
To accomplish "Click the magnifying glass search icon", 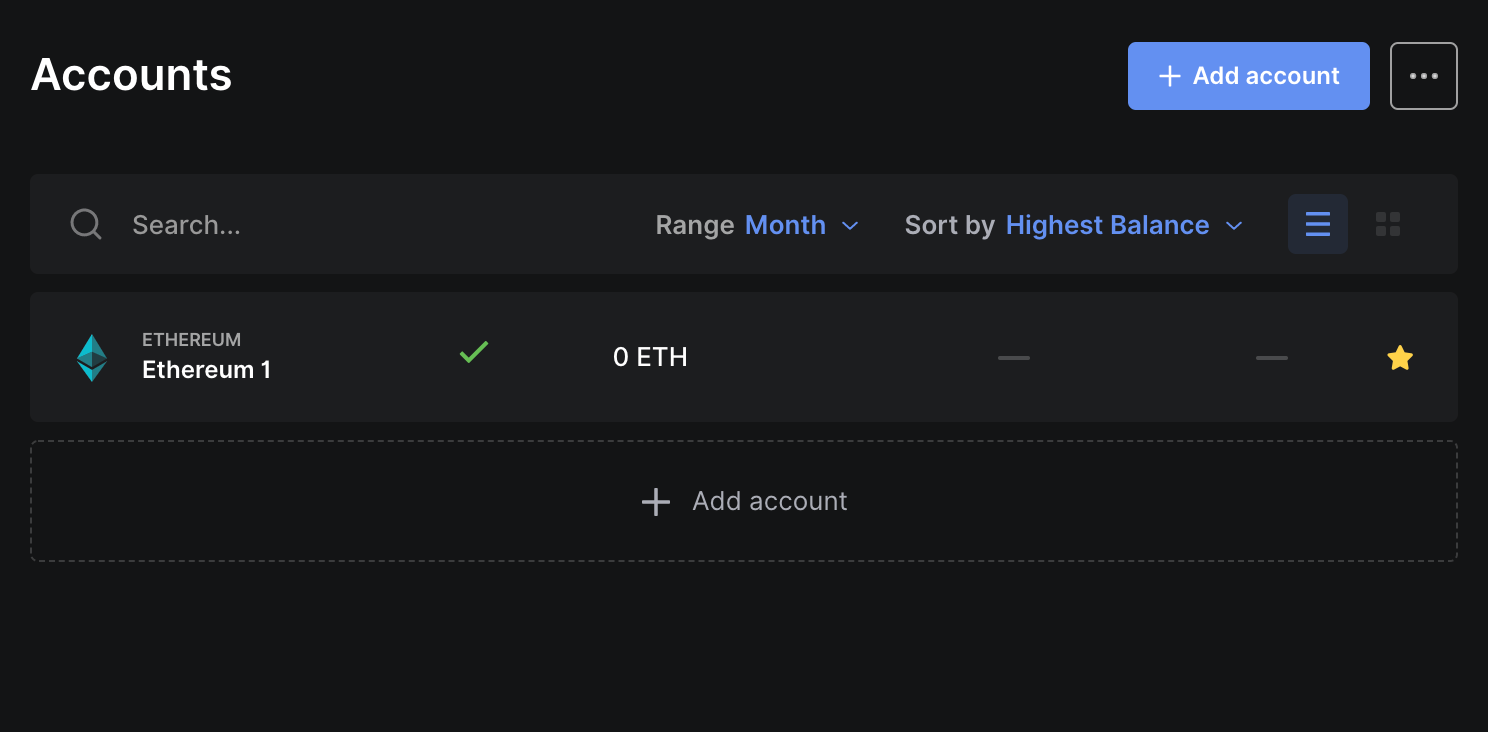I will click(x=86, y=224).
